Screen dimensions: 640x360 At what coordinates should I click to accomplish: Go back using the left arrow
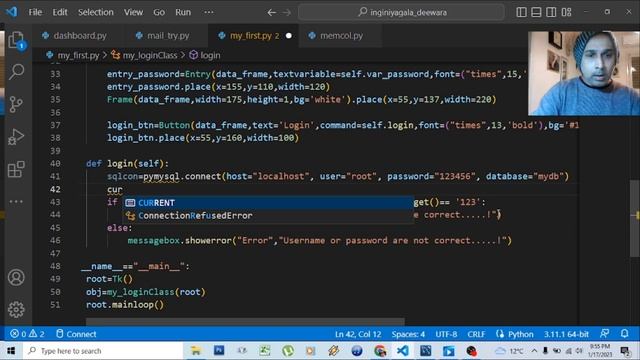[x=271, y=13]
